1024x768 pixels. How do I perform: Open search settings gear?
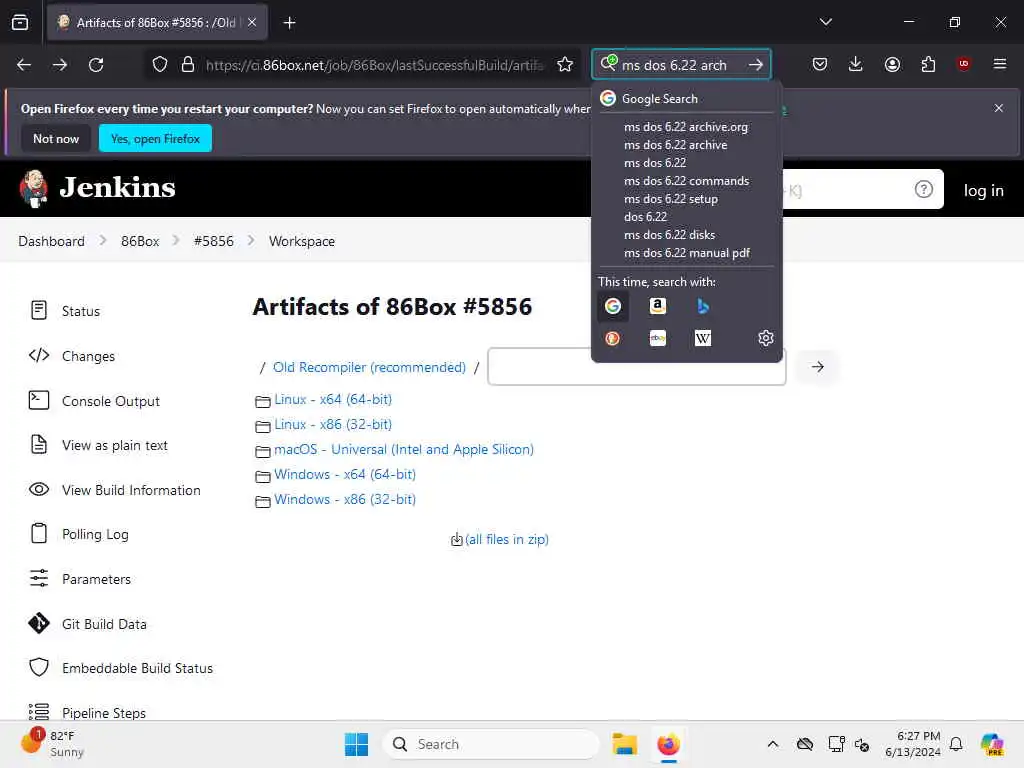[x=765, y=338]
